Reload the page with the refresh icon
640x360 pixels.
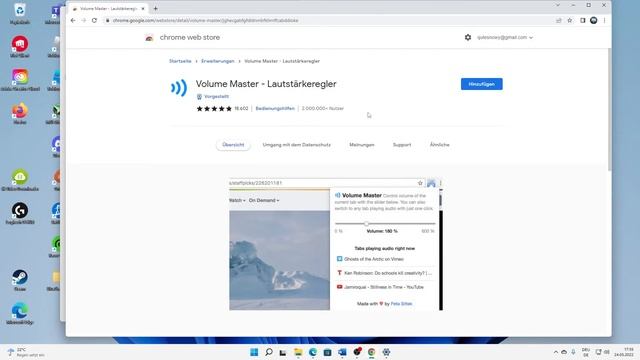click(94, 20)
